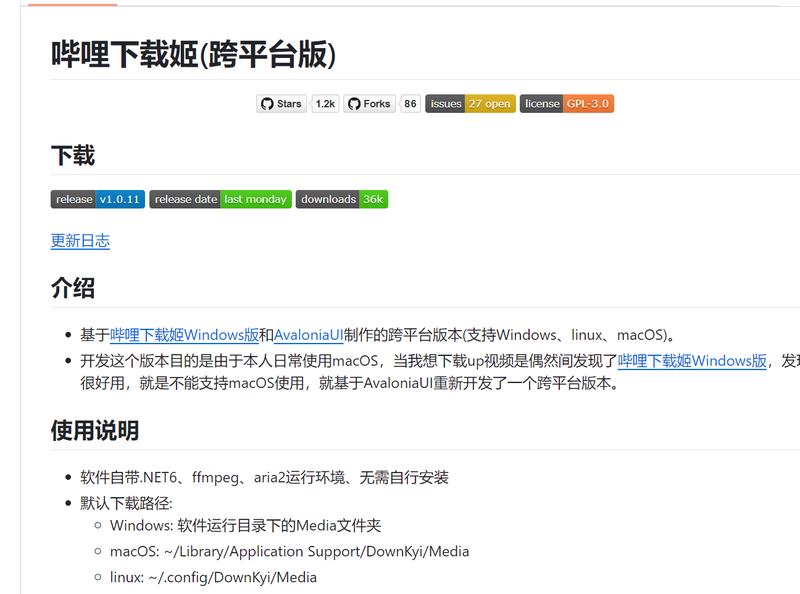
Task: Click the line about .NET6, ffmpeg, aria2
Action: click(264, 477)
